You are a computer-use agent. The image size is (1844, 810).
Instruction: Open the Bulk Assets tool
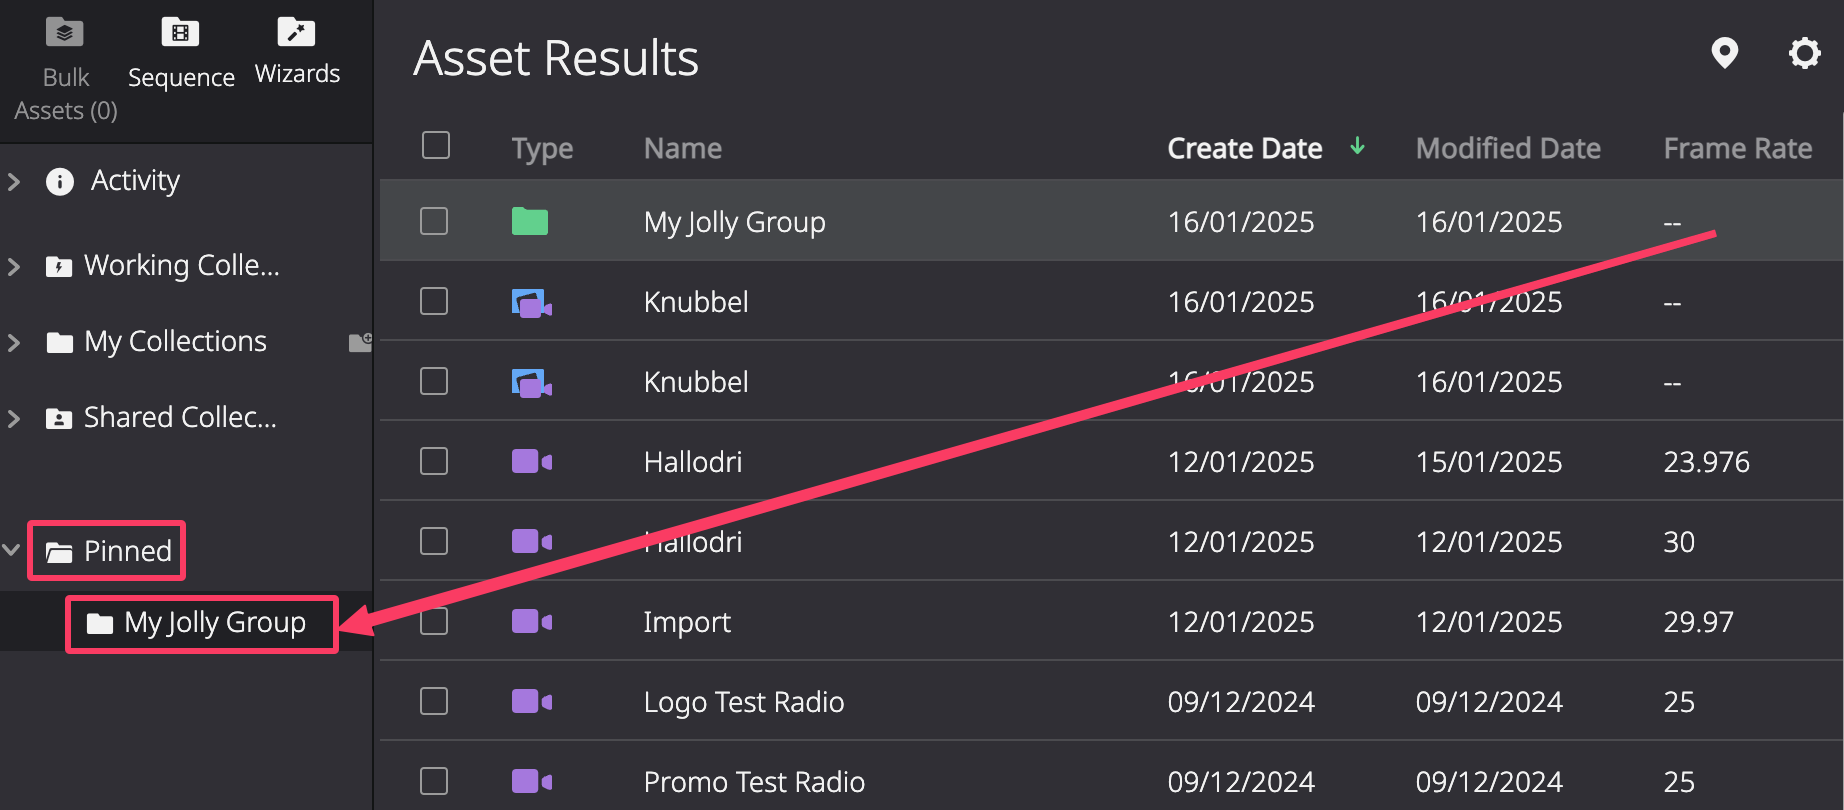[66, 68]
